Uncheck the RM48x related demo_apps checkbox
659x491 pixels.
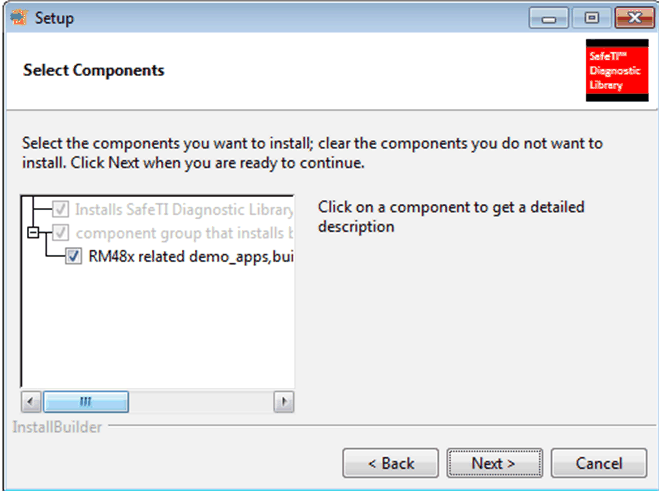pyautogui.click(x=73, y=256)
